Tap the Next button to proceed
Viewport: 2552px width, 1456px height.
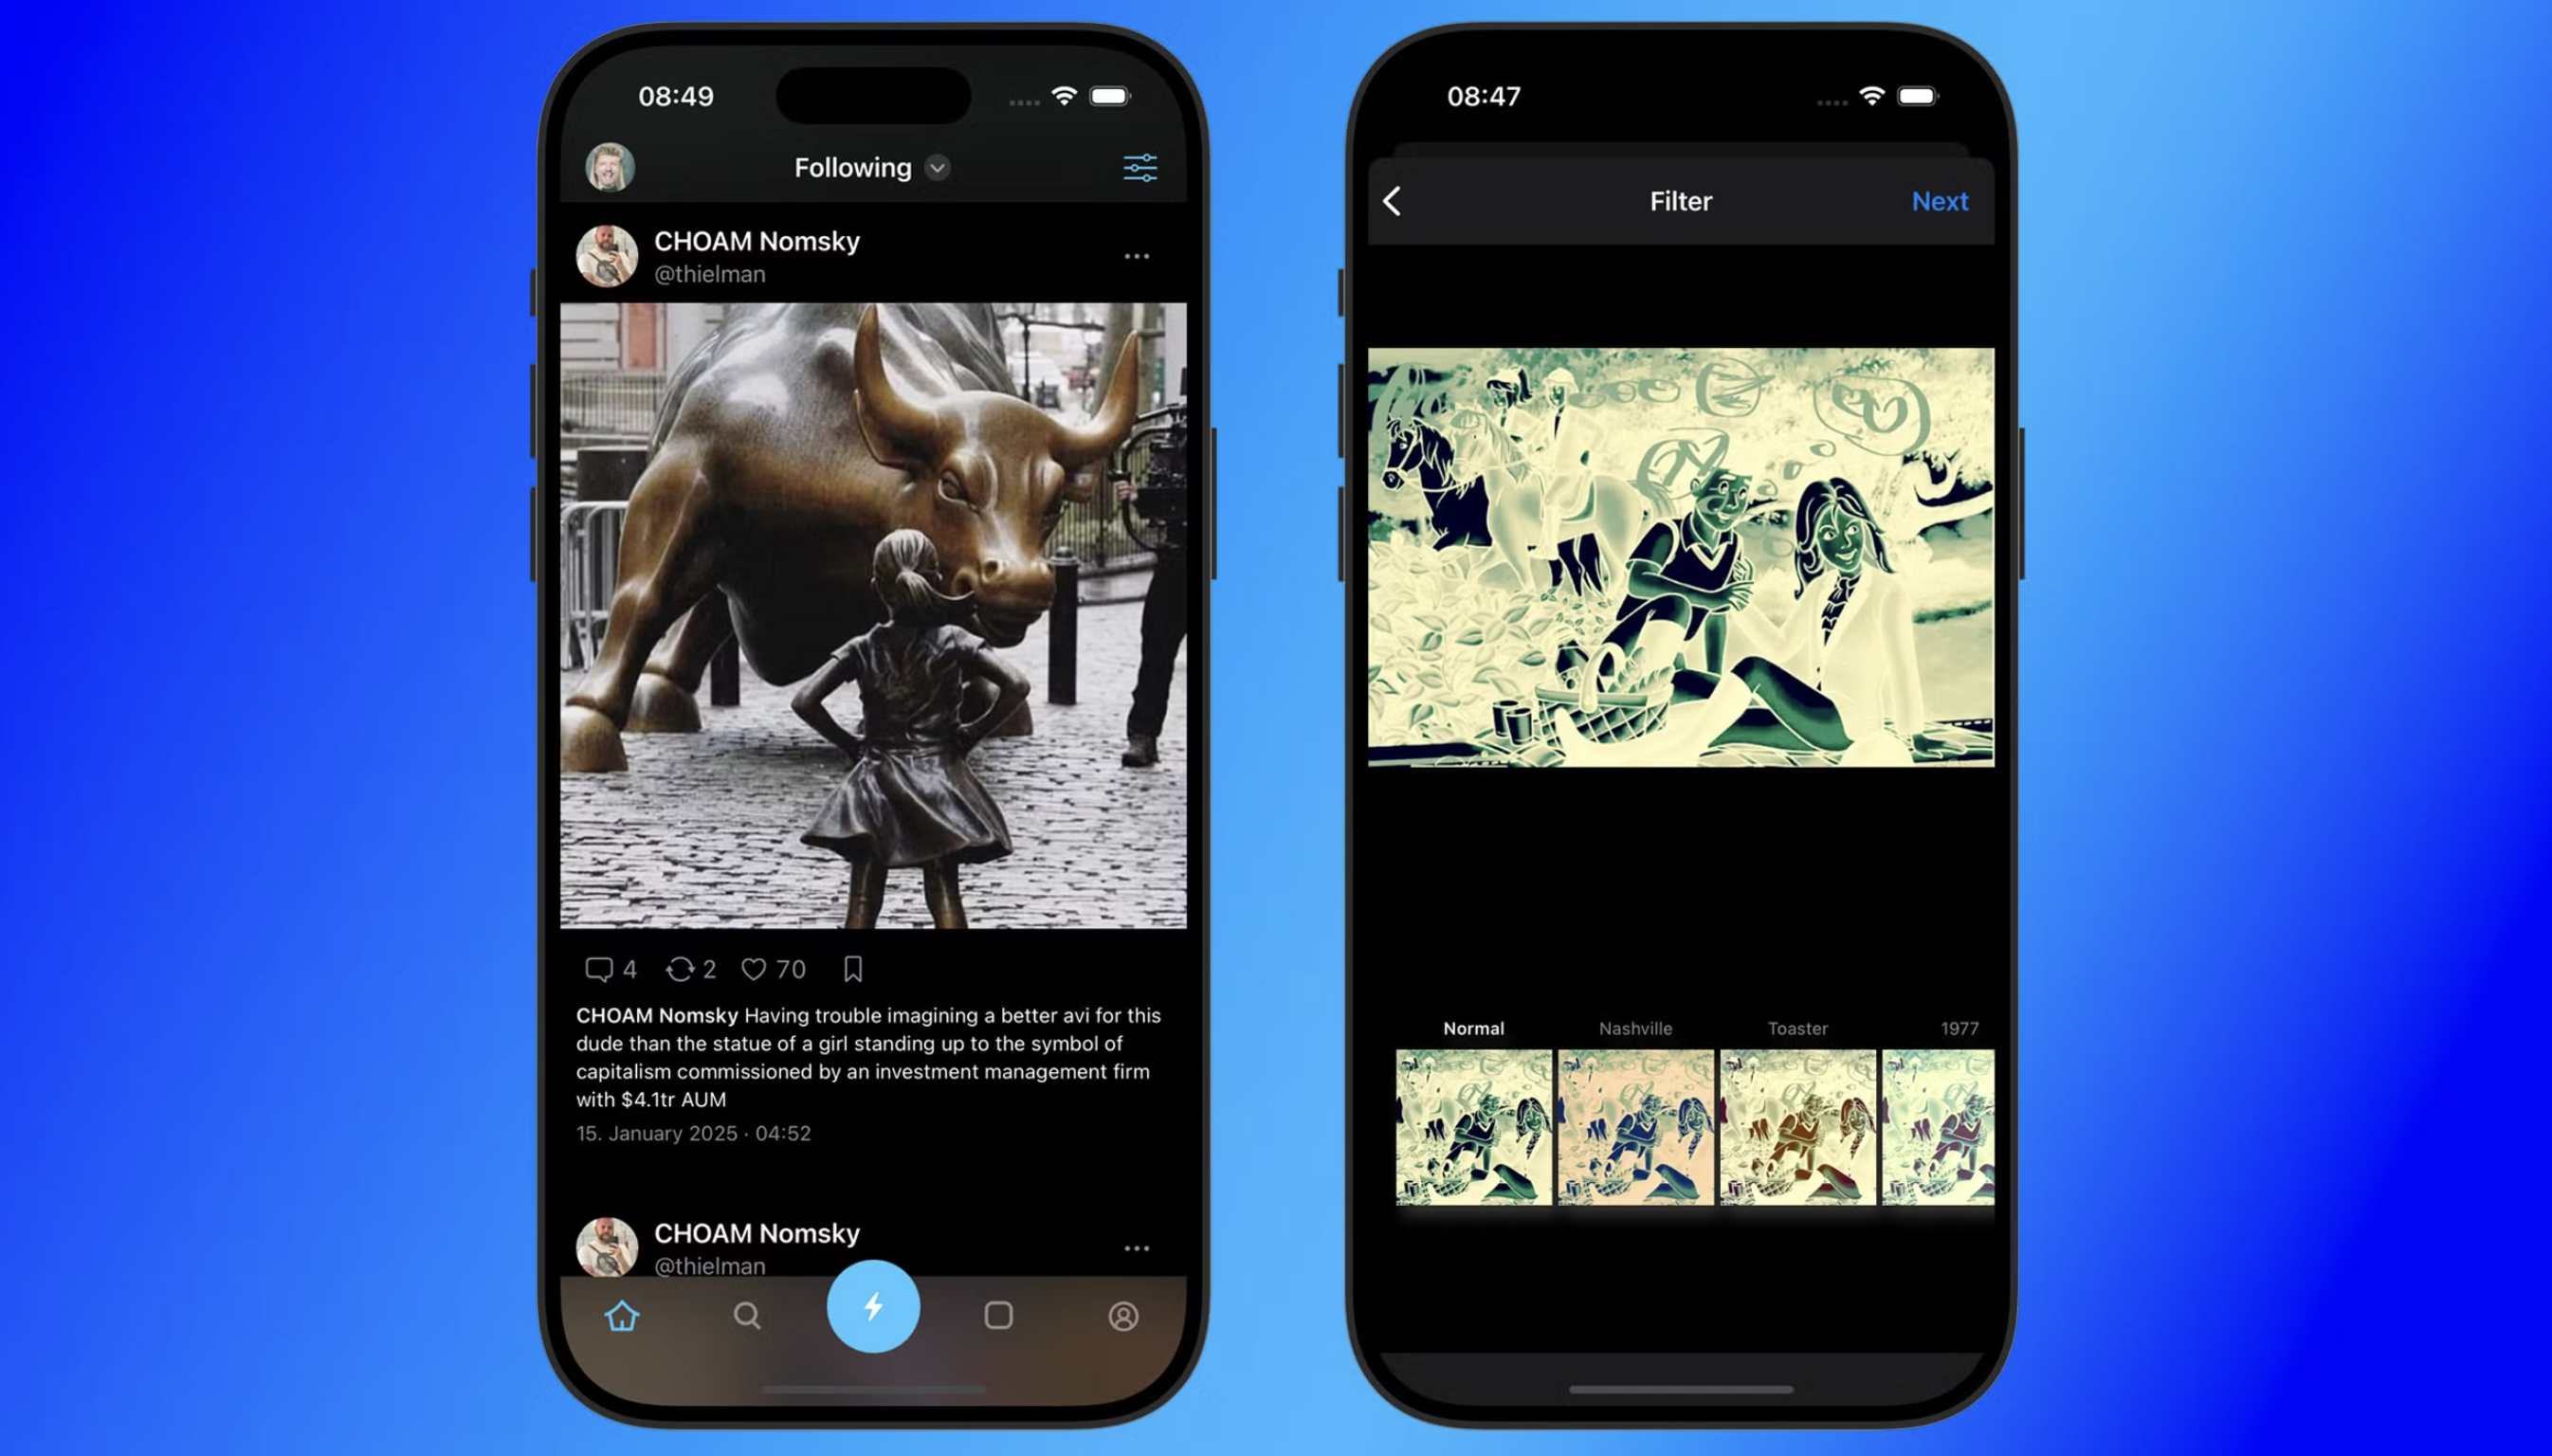click(1941, 198)
